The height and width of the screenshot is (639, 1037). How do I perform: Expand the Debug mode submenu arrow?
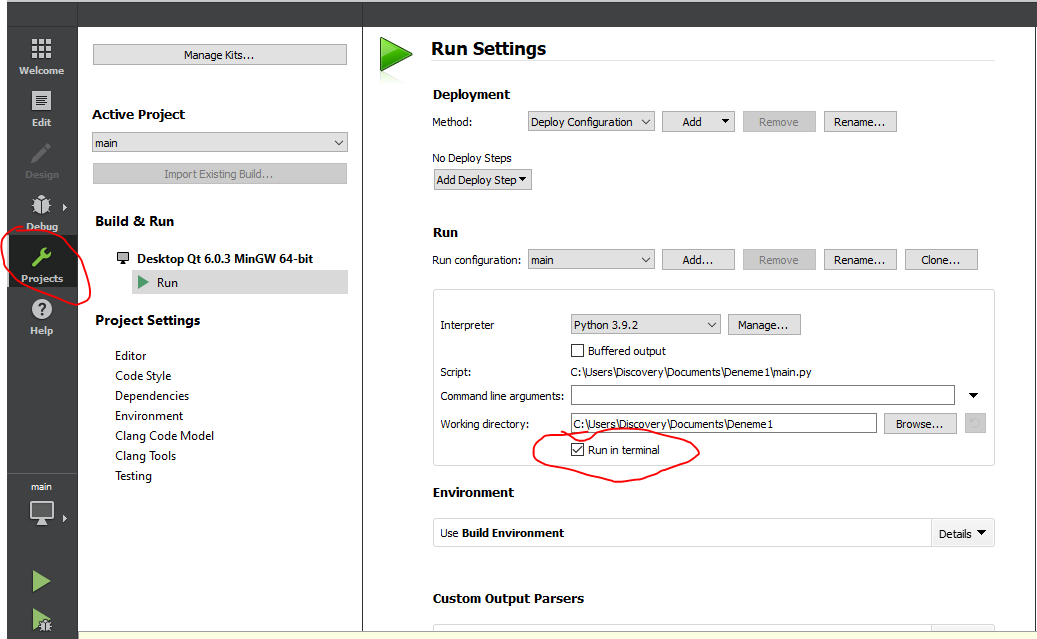(65, 207)
